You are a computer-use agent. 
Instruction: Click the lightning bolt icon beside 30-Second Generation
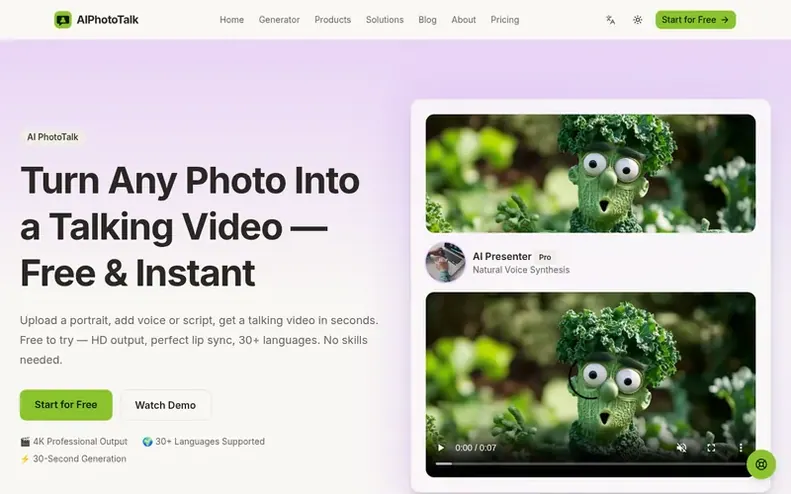25,459
